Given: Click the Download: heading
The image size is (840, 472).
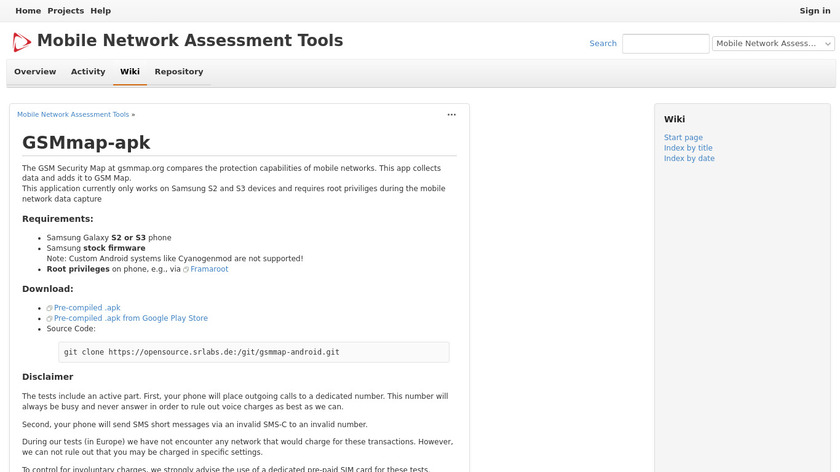Looking at the screenshot, I should [48, 289].
